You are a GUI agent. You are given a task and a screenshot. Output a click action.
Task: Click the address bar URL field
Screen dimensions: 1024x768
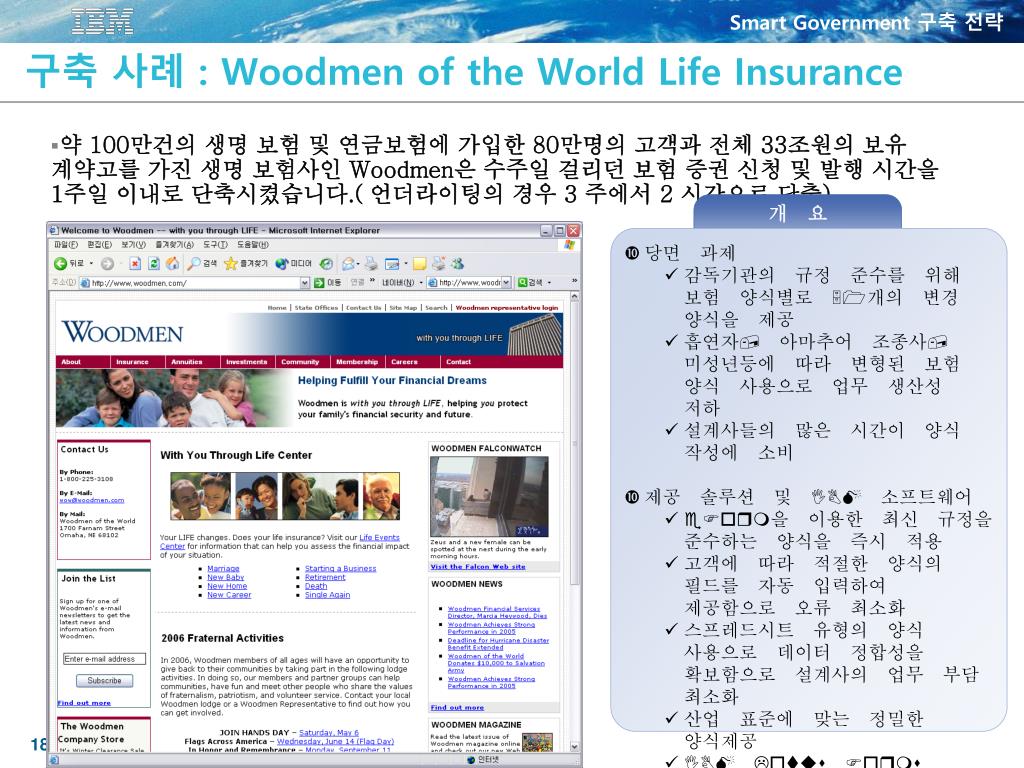tap(195, 283)
